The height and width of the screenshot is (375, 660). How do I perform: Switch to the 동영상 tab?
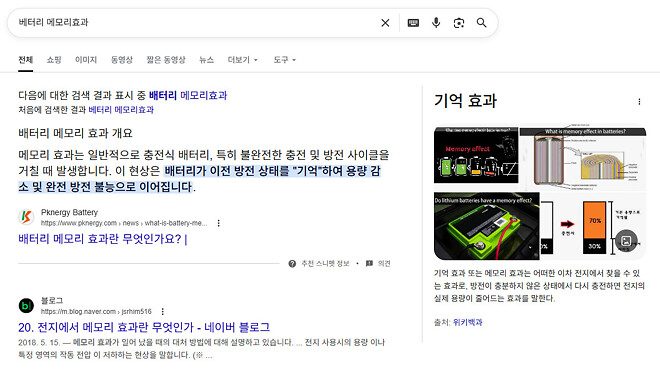click(122, 60)
